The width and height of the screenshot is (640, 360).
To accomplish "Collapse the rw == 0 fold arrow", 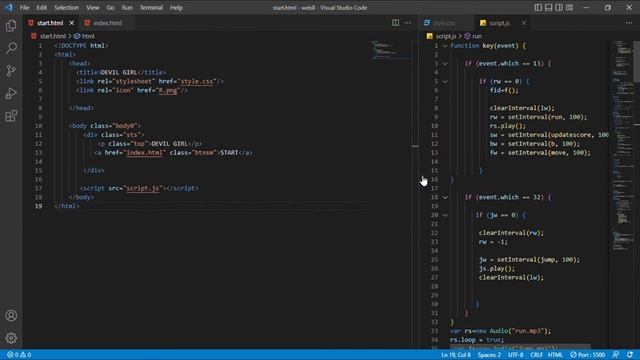I will pyautogui.click(x=445, y=81).
